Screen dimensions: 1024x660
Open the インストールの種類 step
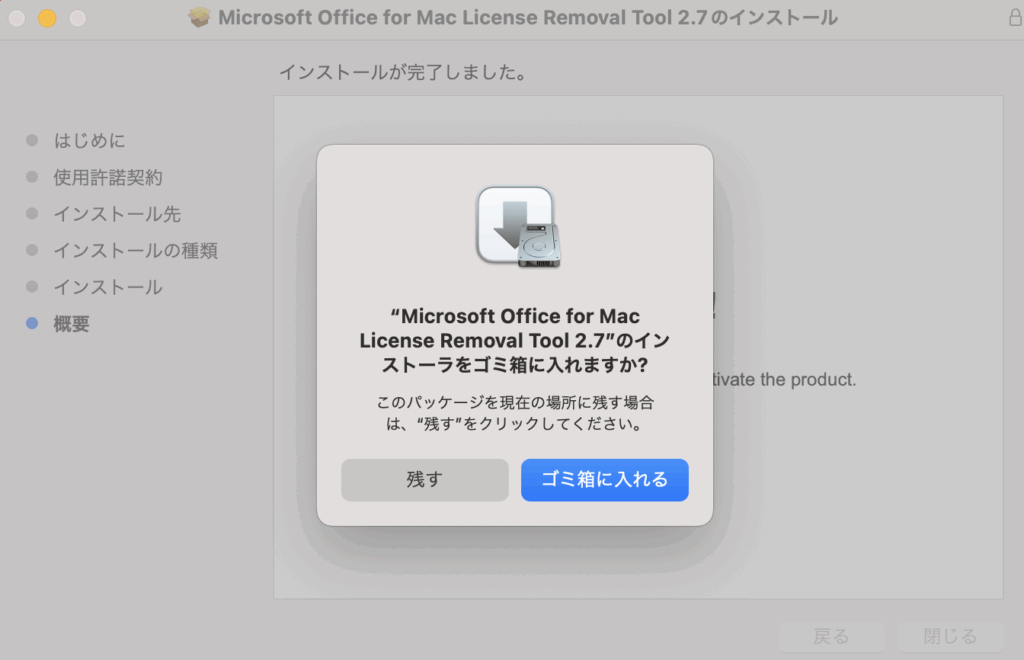point(135,250)
